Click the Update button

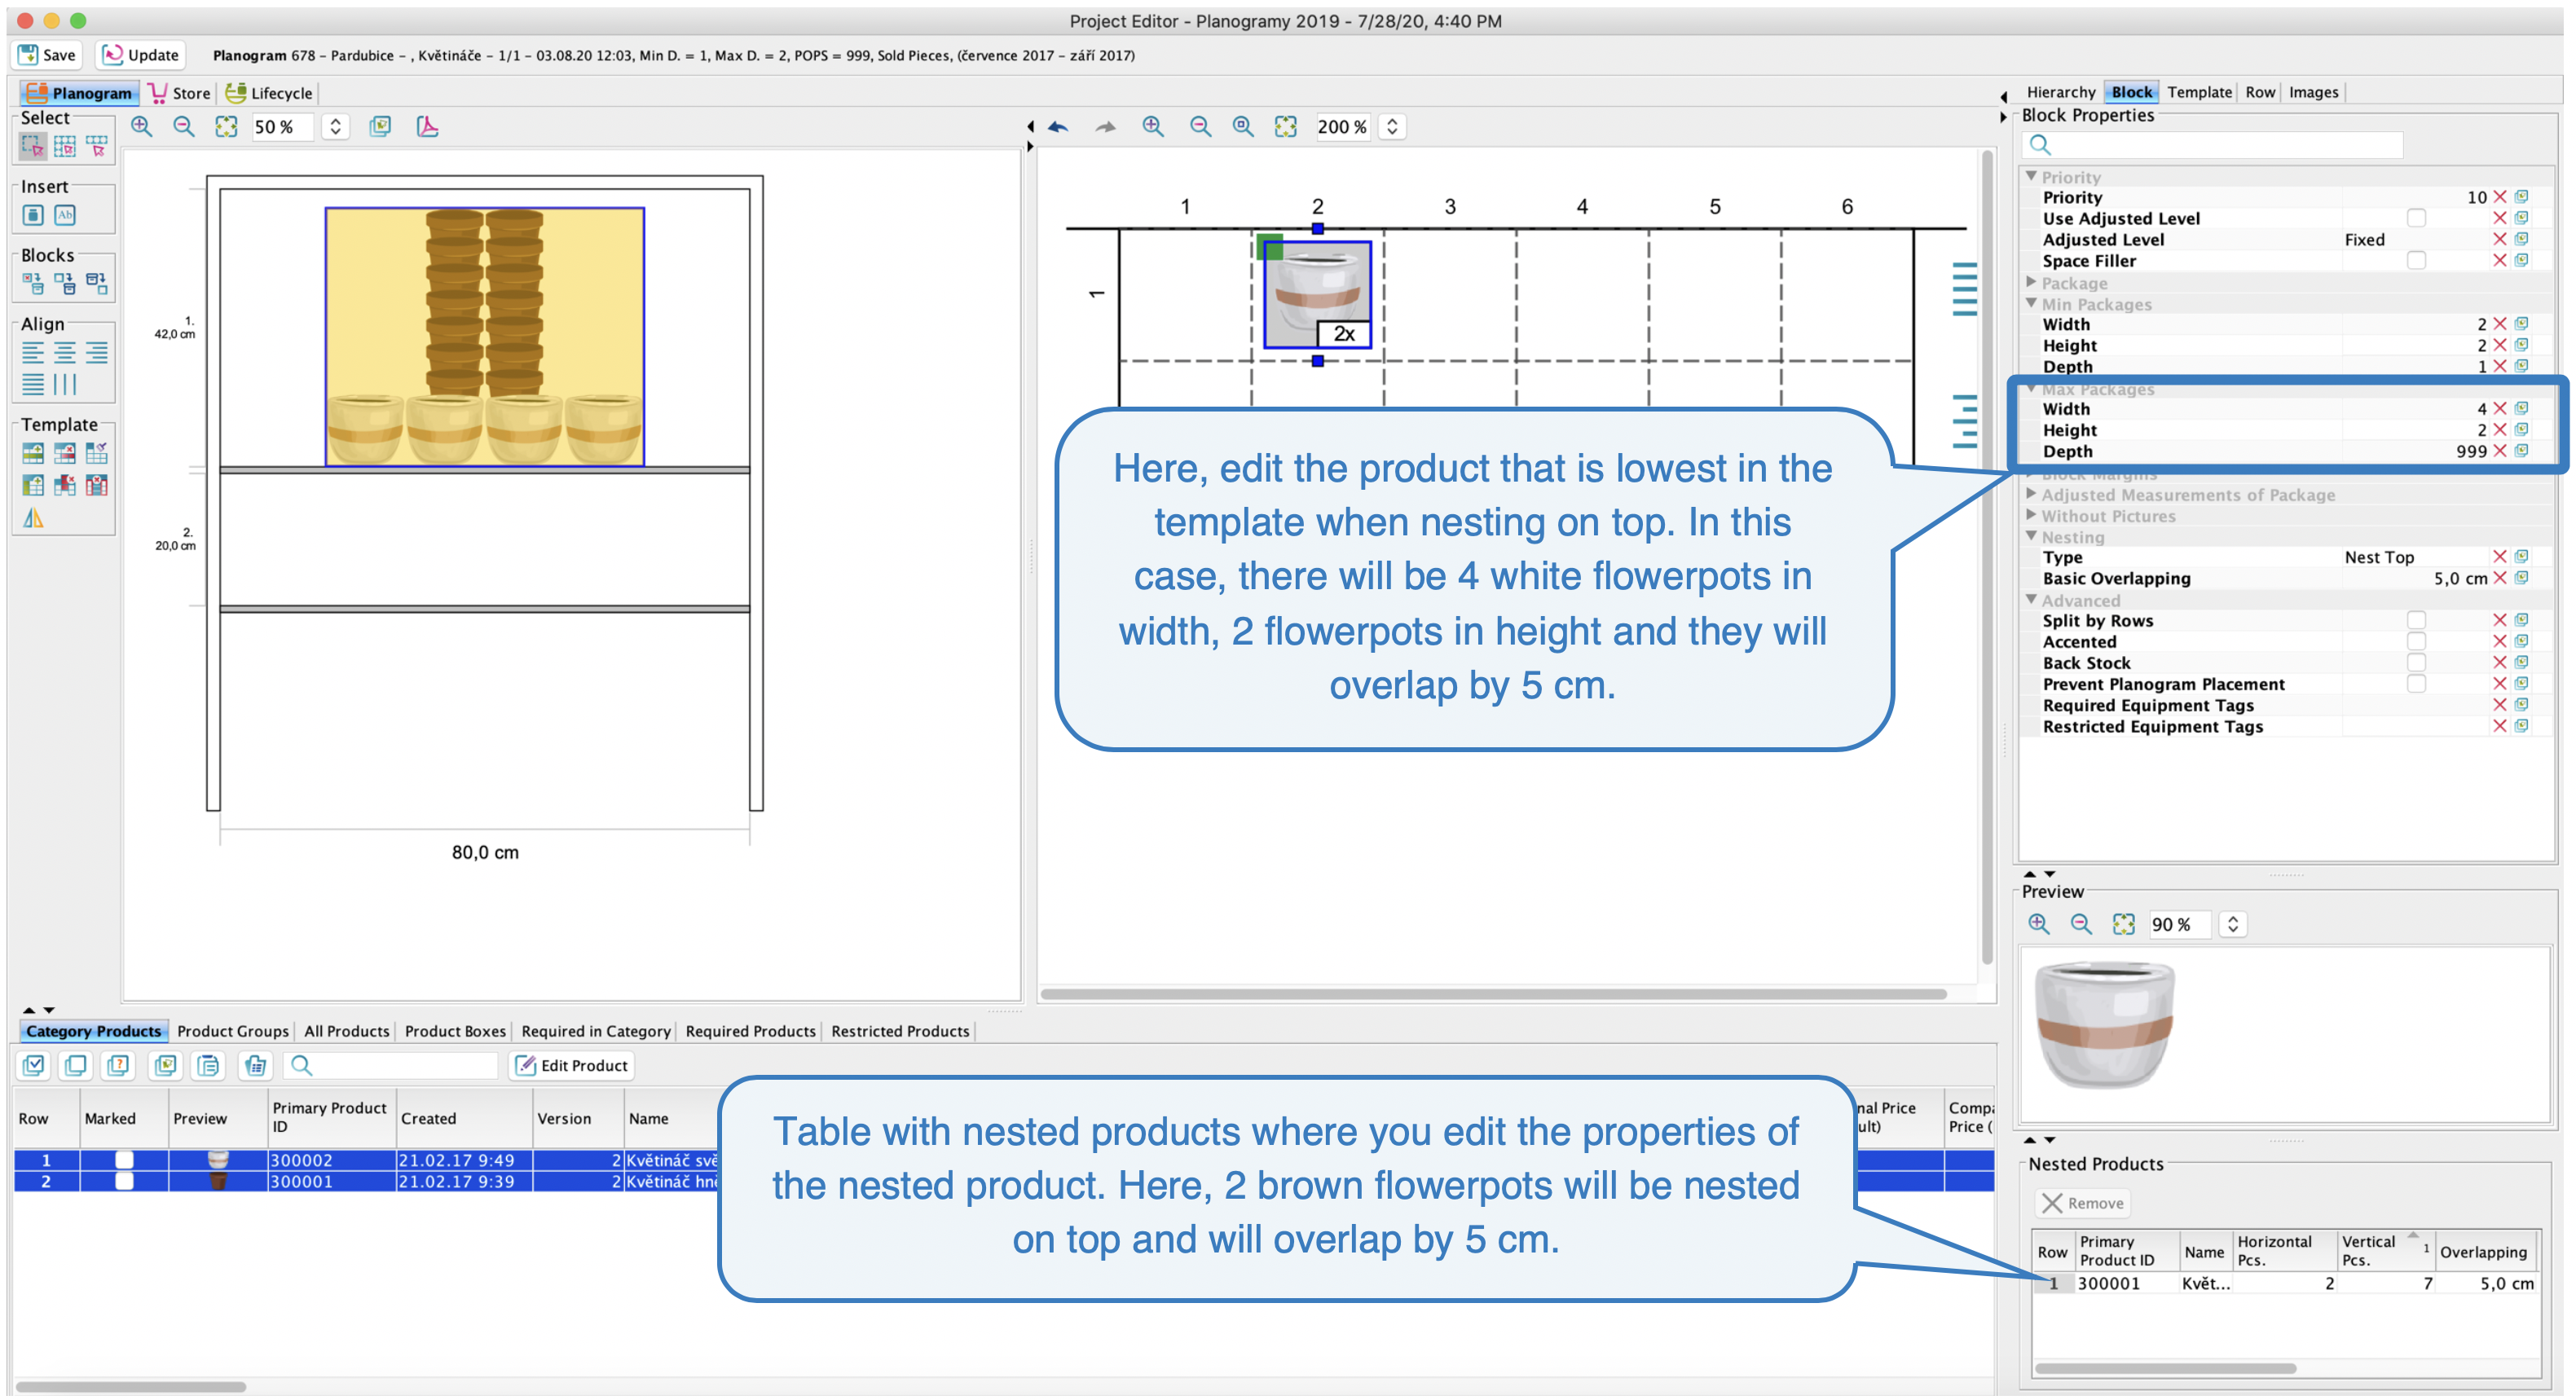141,55
